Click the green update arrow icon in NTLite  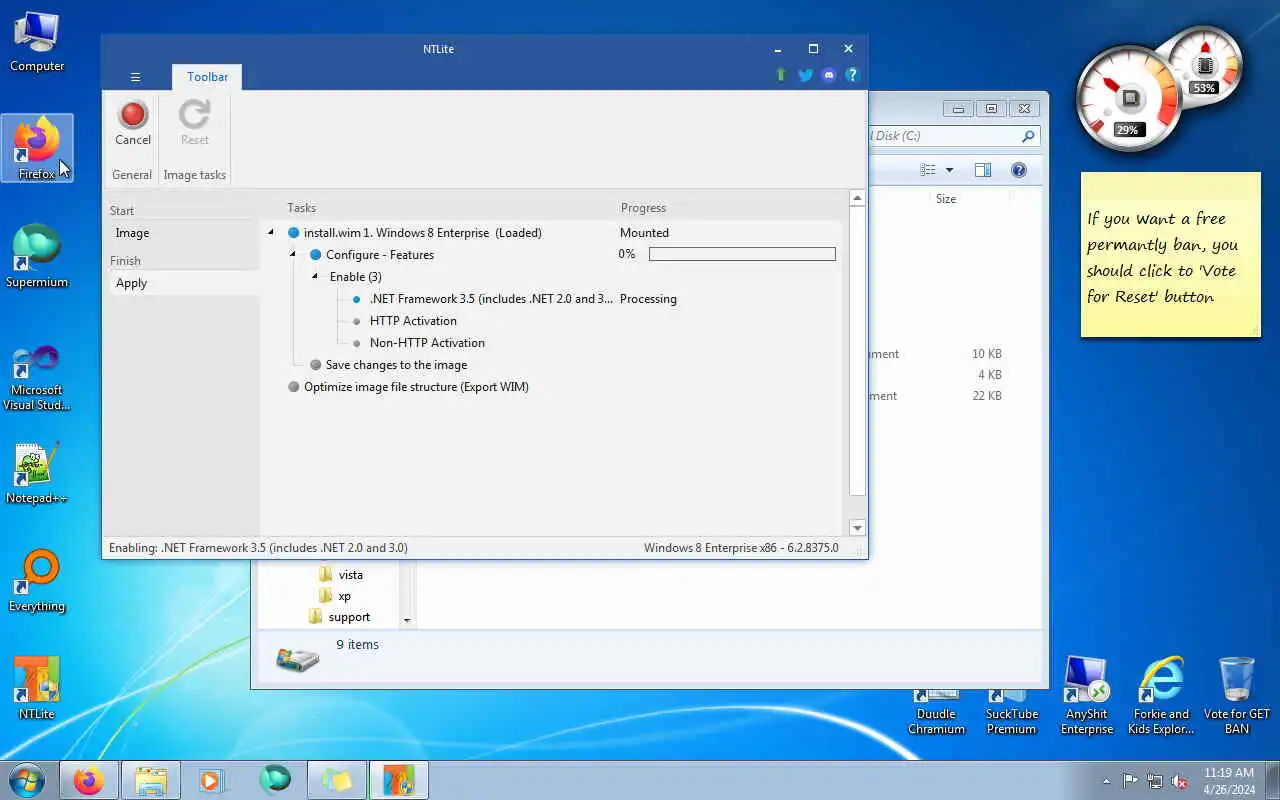tap(781, 75)
